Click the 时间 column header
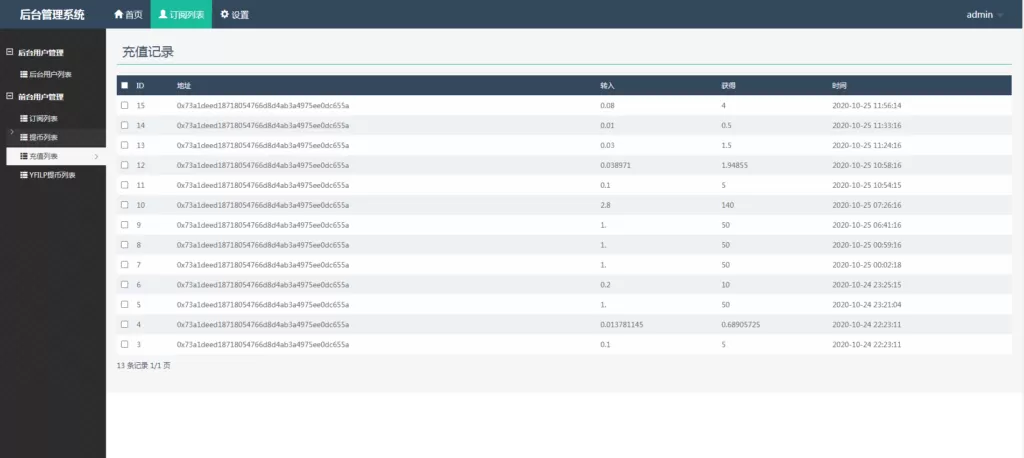This screenshot has width=1024, height=458. pyautogui.click(x=839, y=85)
